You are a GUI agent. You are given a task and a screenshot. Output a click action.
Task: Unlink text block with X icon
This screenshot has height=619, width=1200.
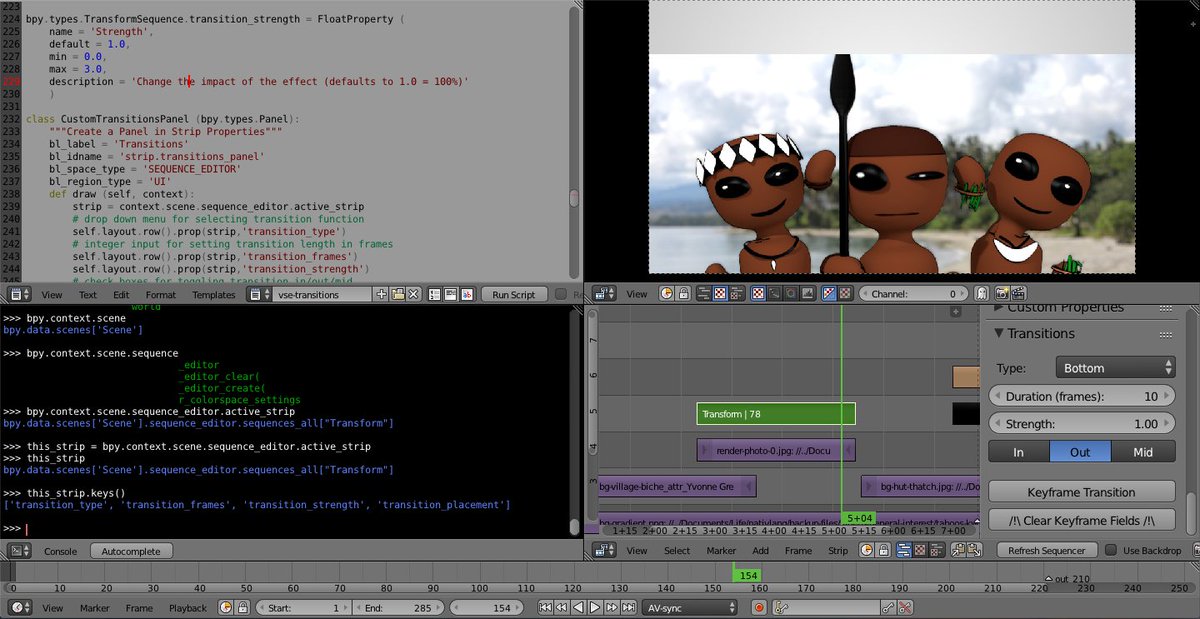413,294
